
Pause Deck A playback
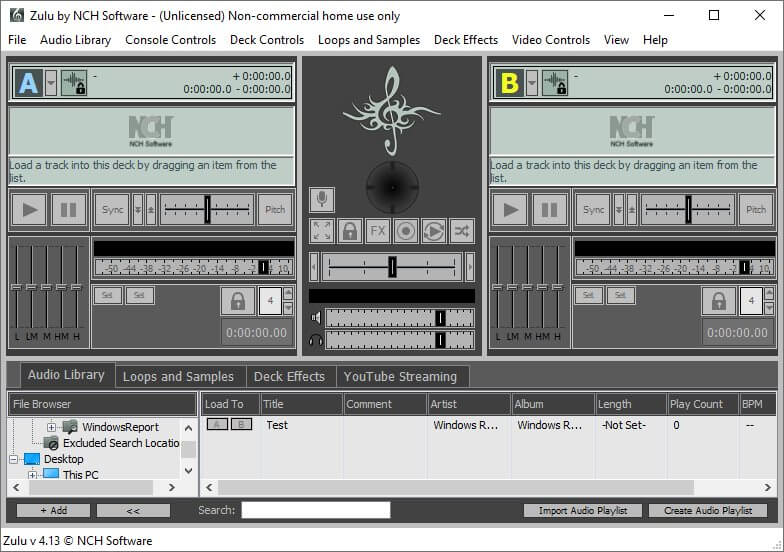(x=68, y=210)
